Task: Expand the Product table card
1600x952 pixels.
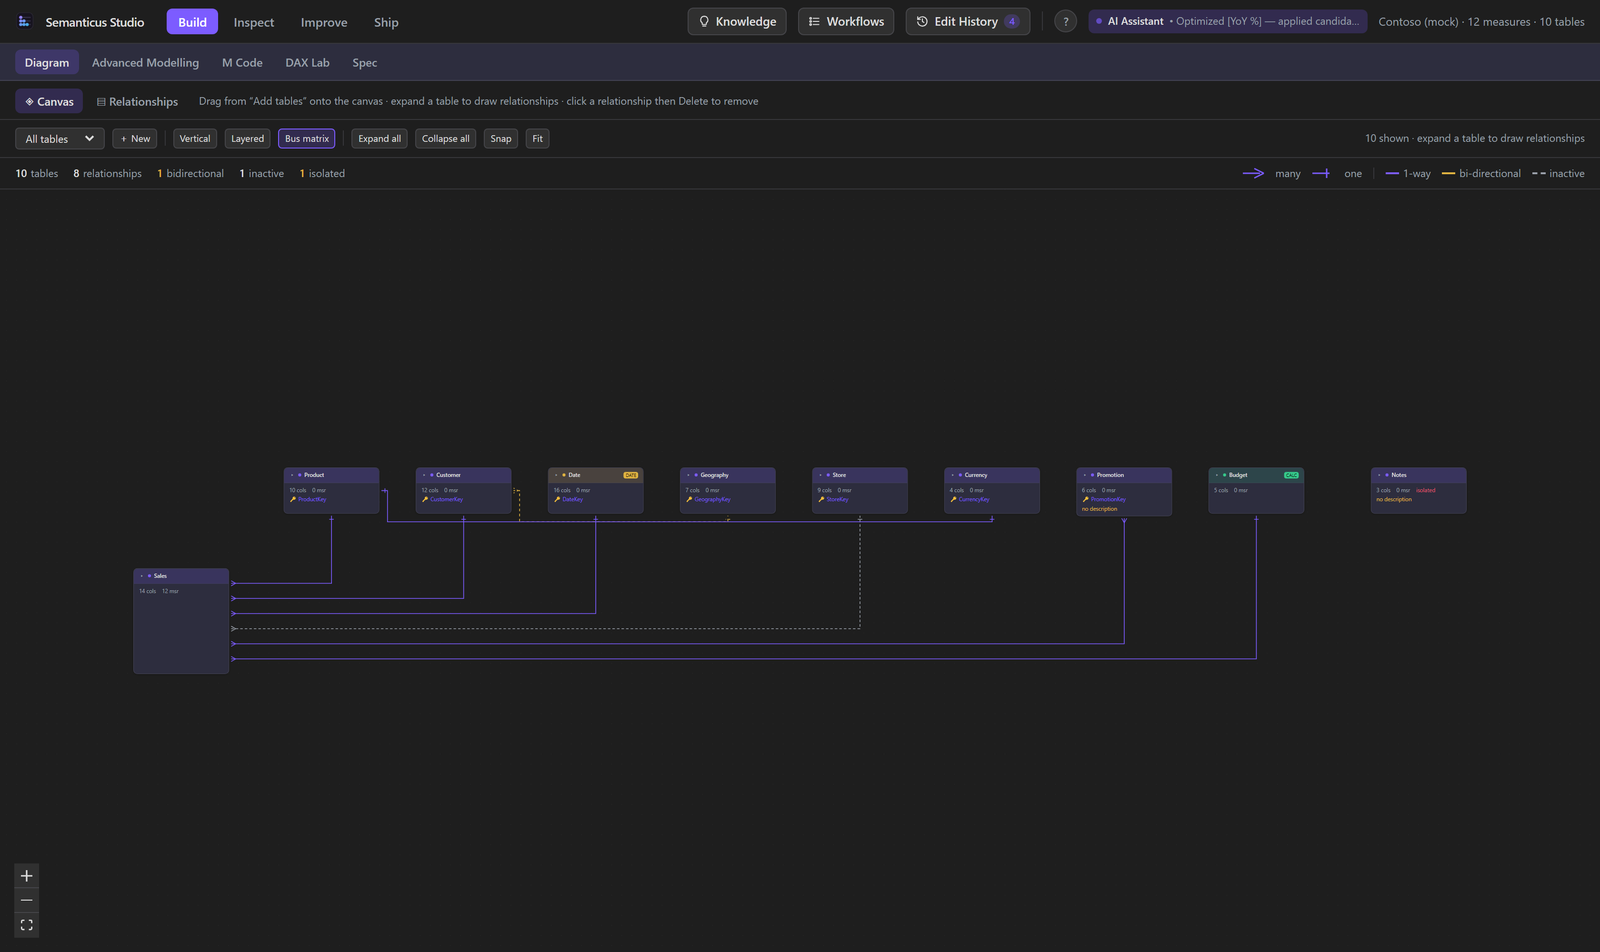Action: coord(291,475)
